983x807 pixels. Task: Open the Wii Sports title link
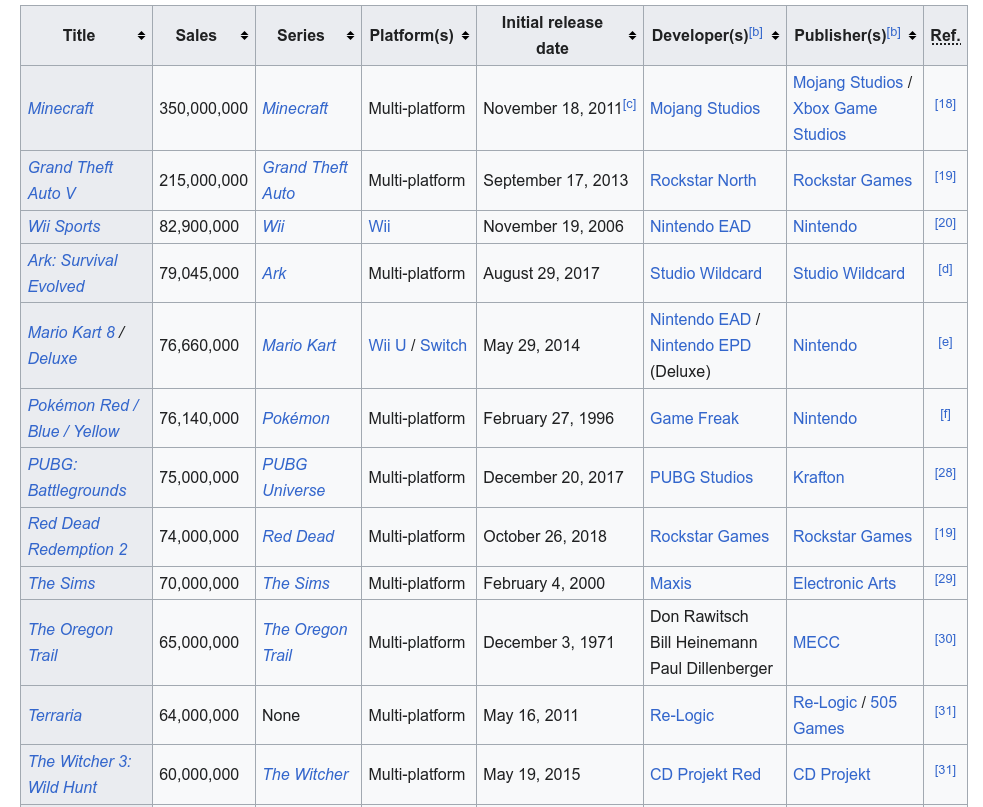point(64,226)
